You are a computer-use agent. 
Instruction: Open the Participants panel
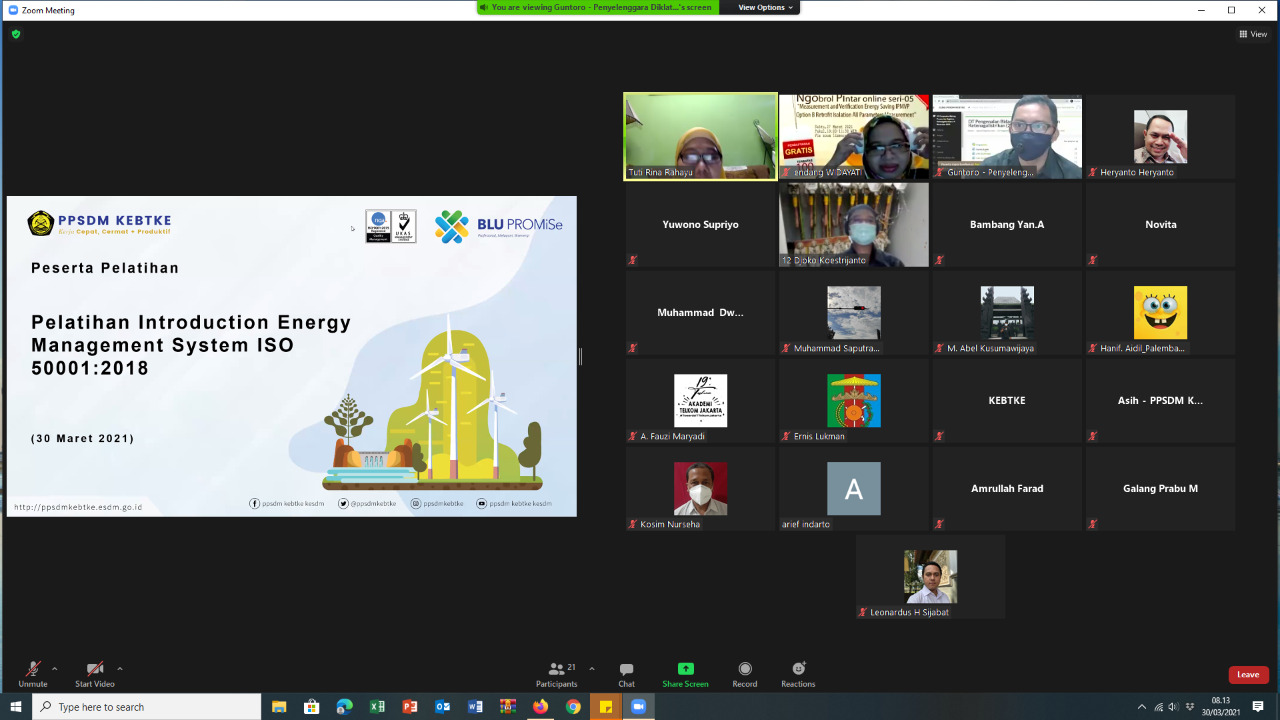557,673
